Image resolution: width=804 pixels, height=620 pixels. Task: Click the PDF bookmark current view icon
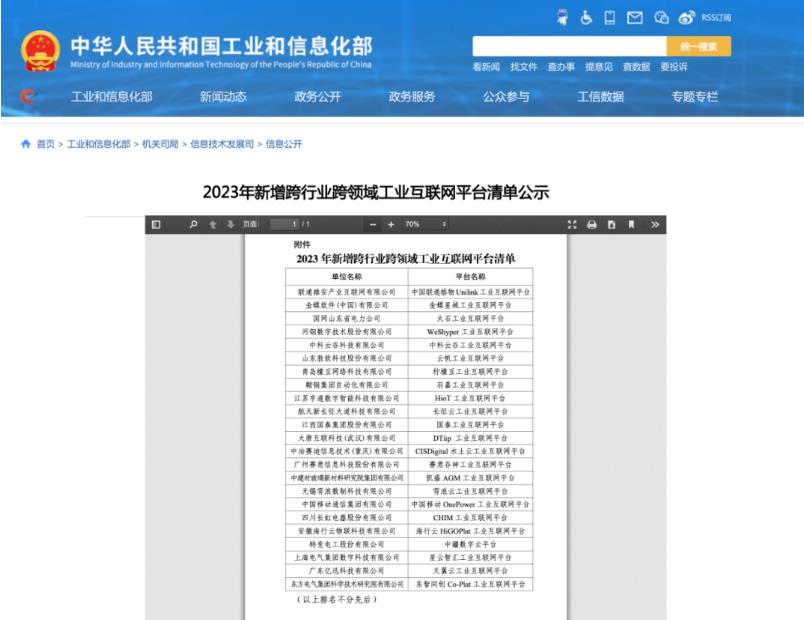[631, 224]
